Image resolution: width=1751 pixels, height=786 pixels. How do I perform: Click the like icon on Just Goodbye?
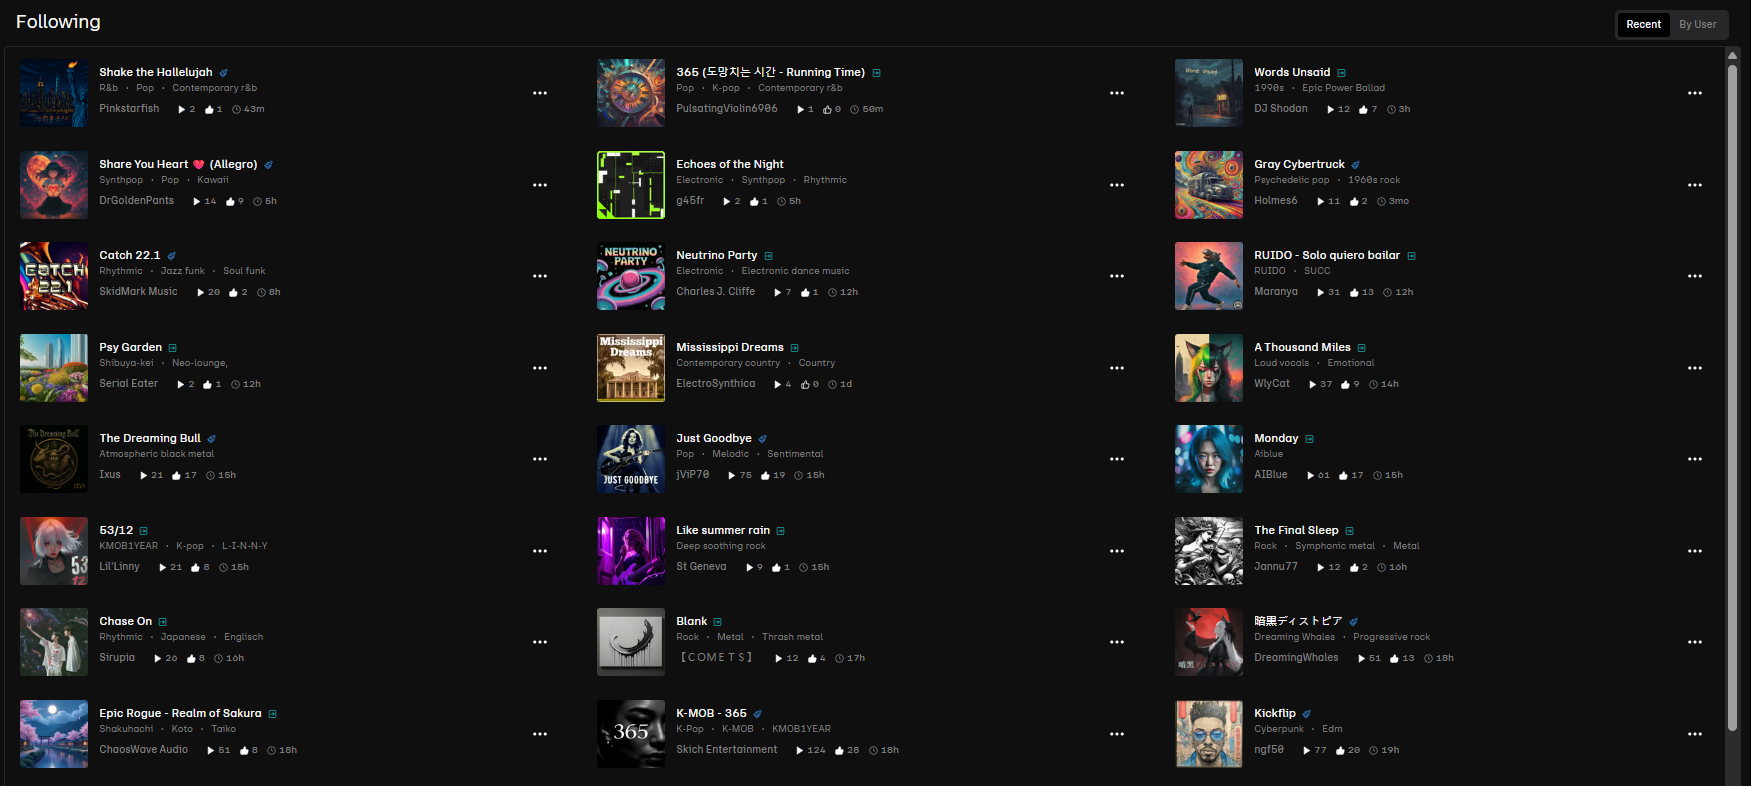pos(765,476)
